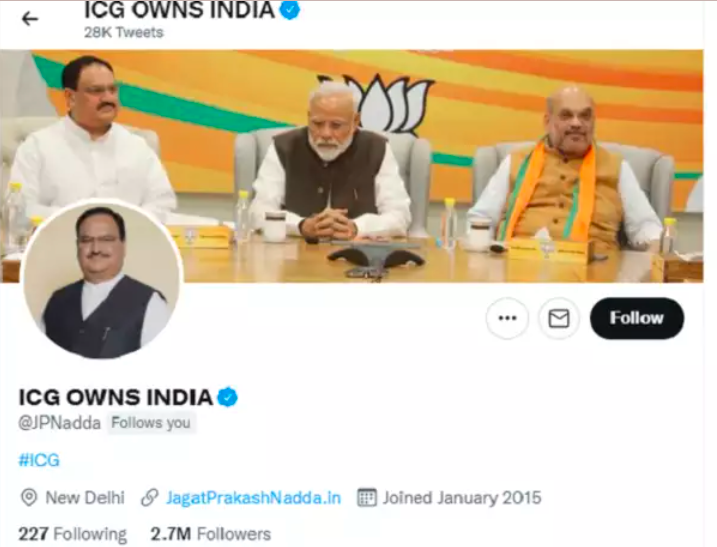View the 2.7M Followers list
Screen dimensions: 717x547
click(x=211, y=534)
